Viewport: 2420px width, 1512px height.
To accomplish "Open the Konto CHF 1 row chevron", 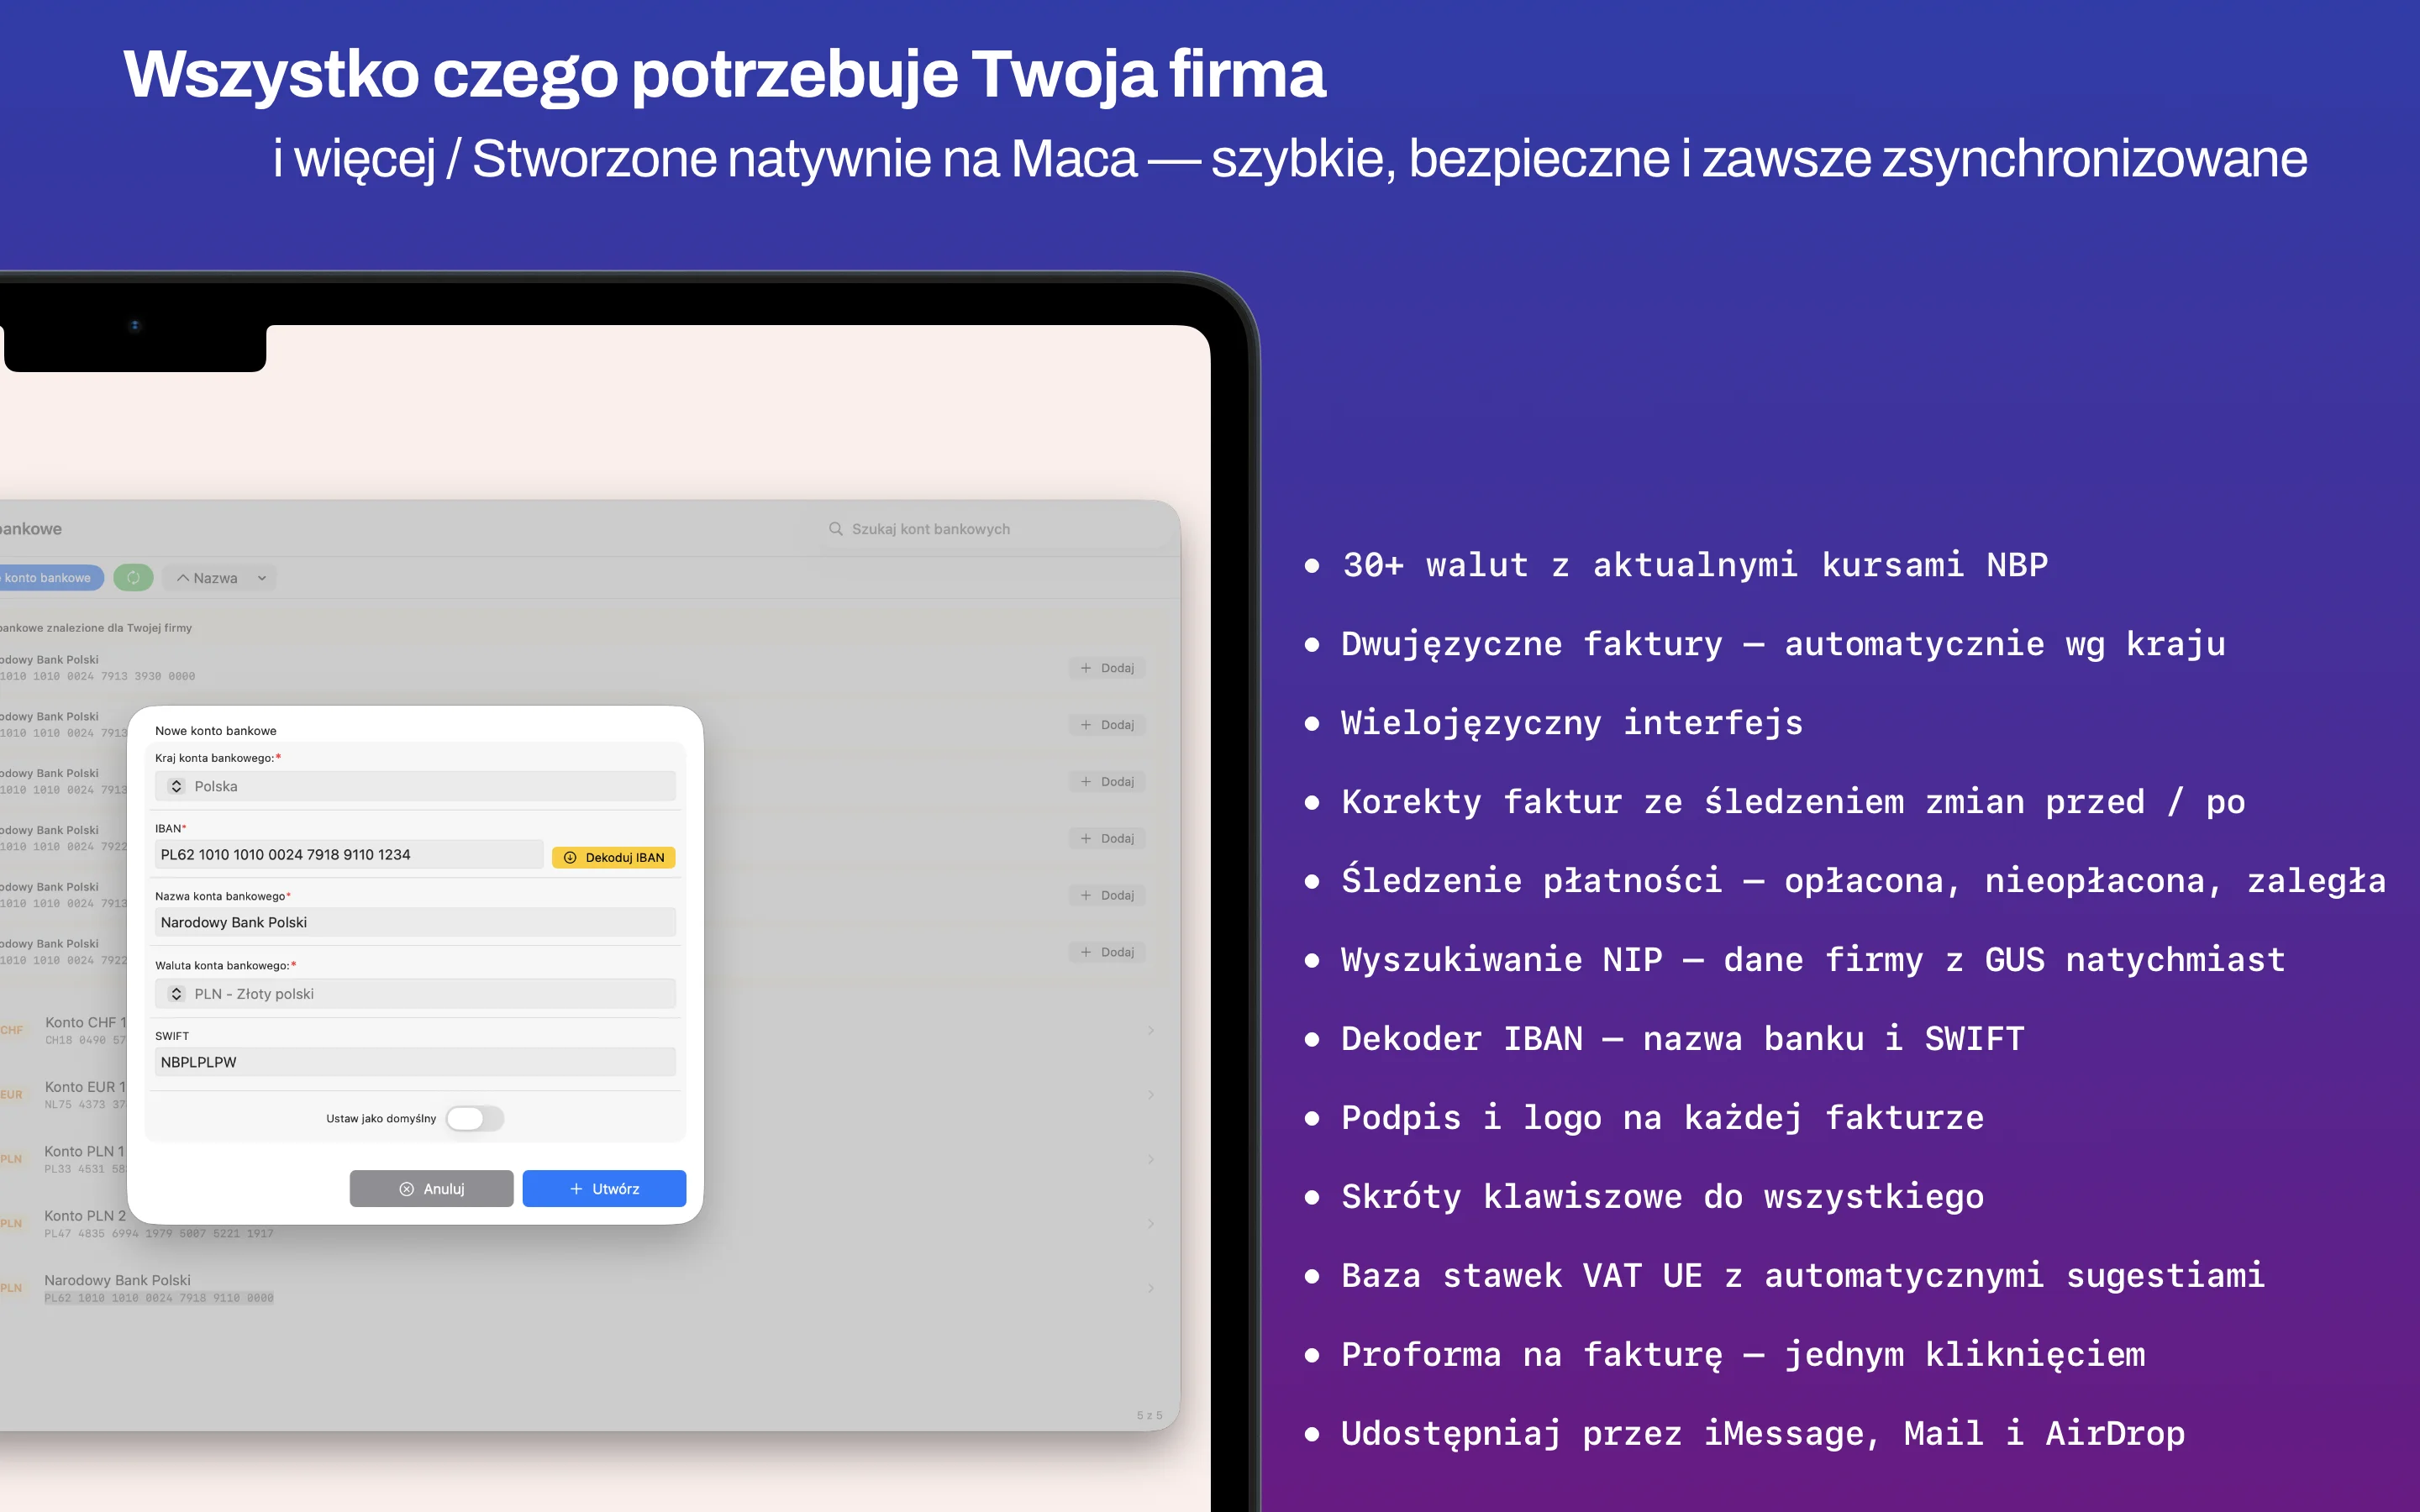I will (1151, 1030).
